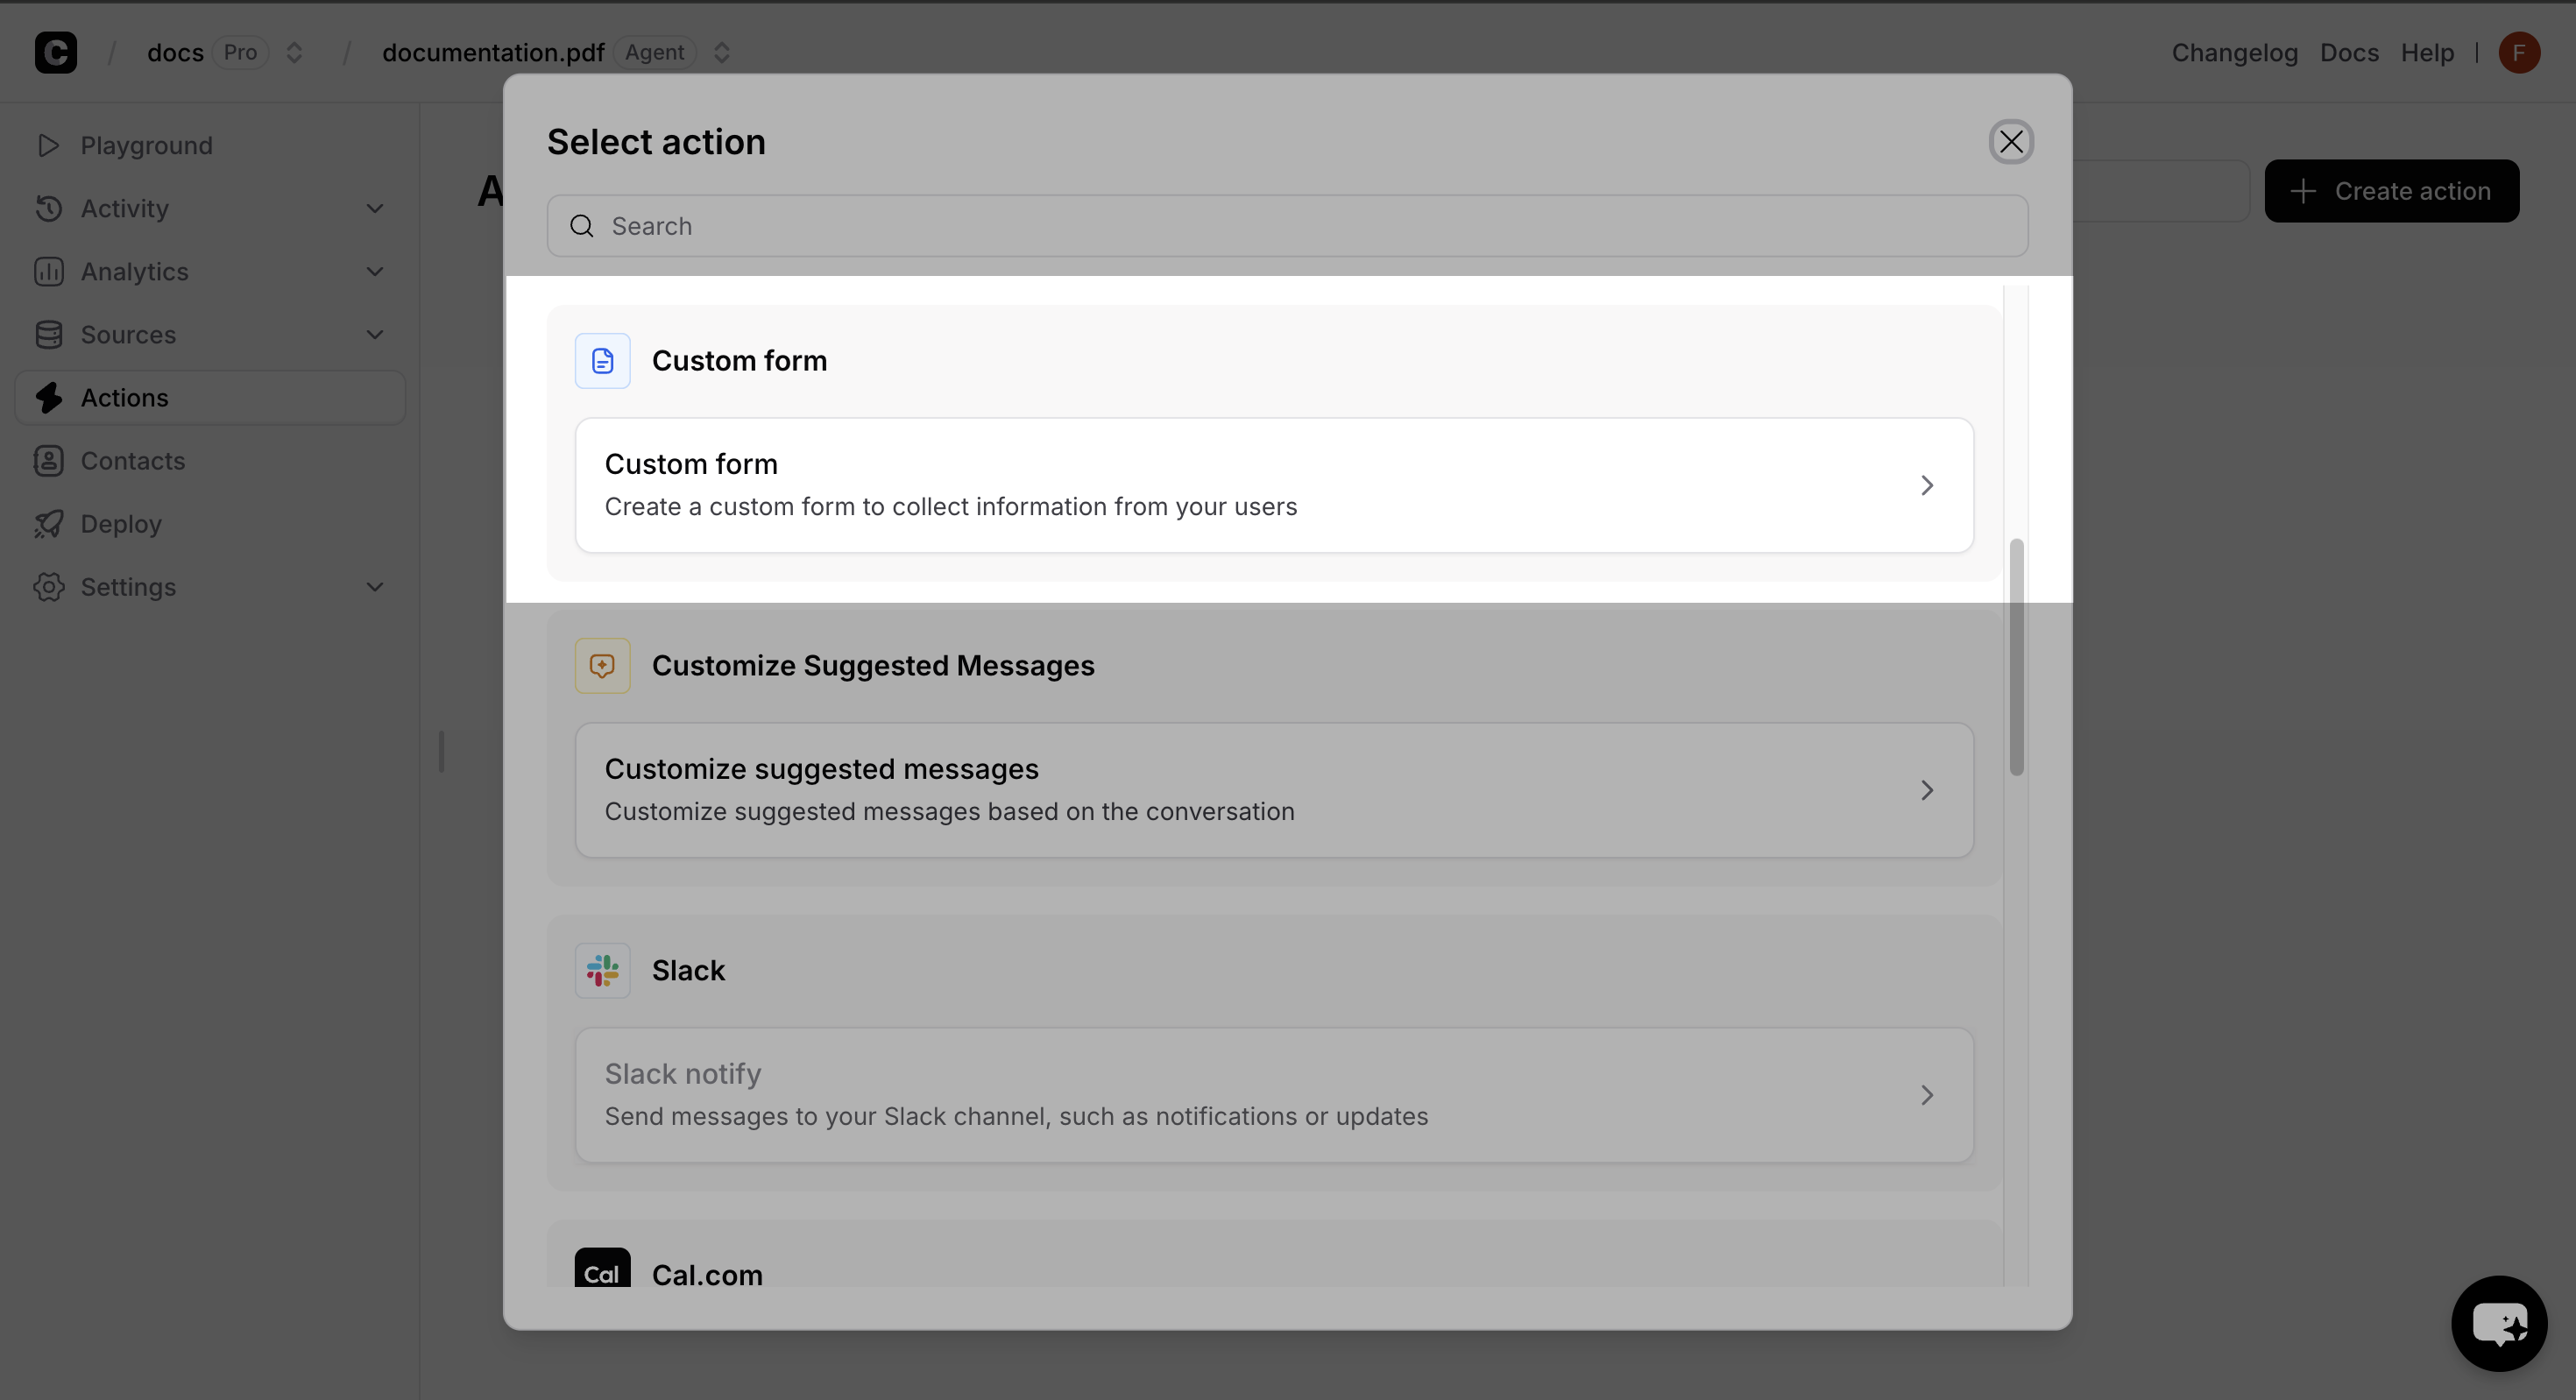Click the Slack logo icon
Viewport: 2576px width, 1400px height.
coord(602,970)
